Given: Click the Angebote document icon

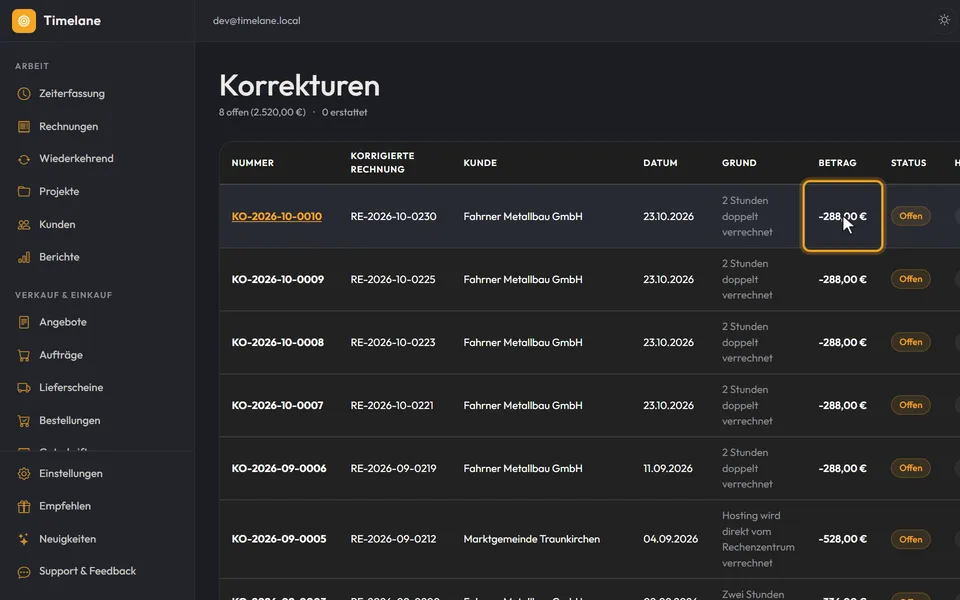Looking at the screenshot, I should coord(24,322).
